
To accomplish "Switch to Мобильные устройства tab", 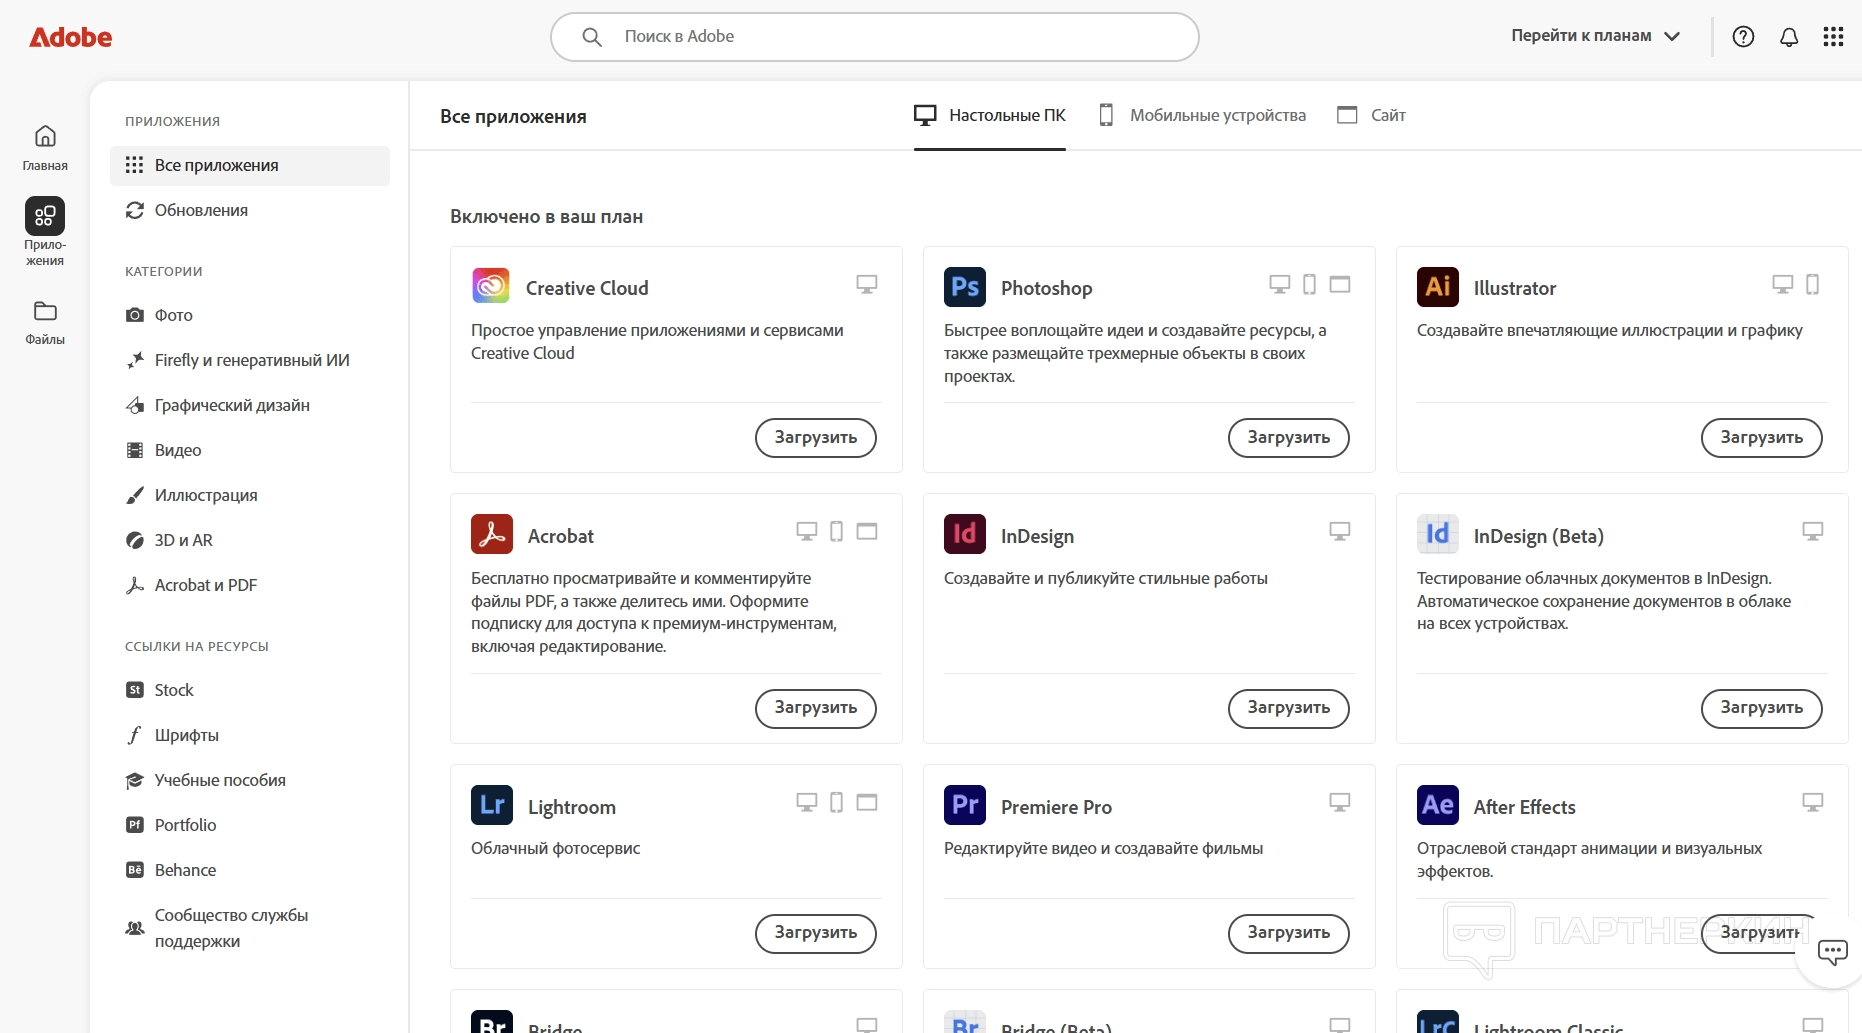I will (1203, 116).
